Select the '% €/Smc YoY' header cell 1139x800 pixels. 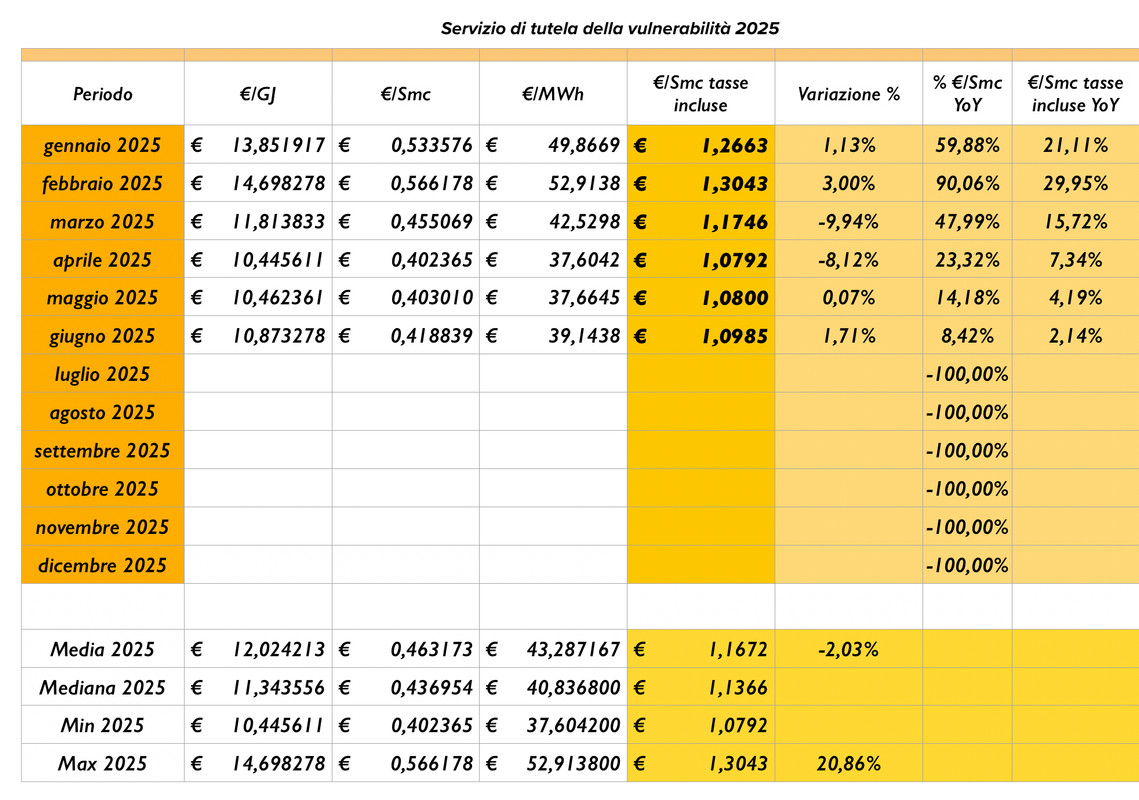[x=967, y=94]
